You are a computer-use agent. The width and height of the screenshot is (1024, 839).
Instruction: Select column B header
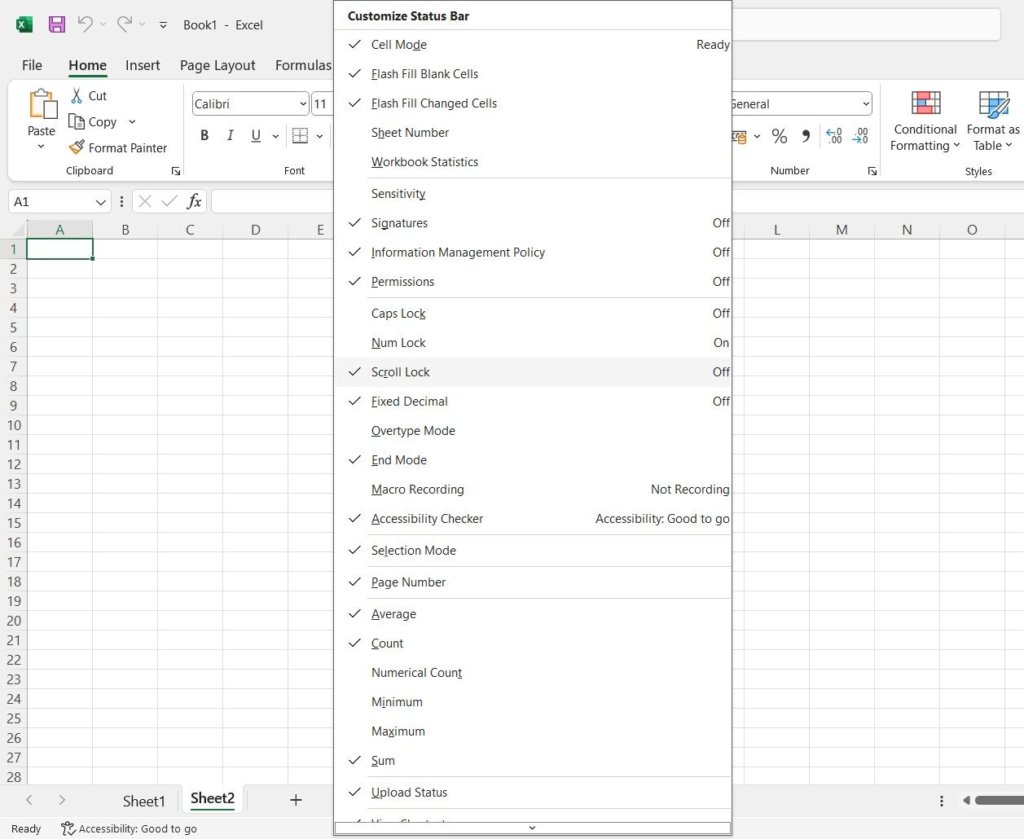coord(125,230)
